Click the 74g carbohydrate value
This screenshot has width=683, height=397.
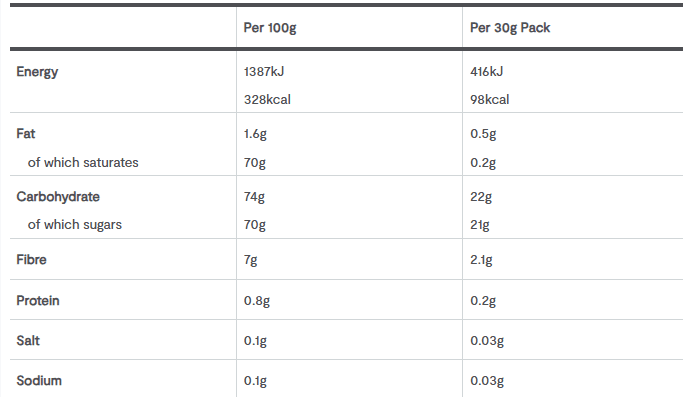click(x=254, y=197)
